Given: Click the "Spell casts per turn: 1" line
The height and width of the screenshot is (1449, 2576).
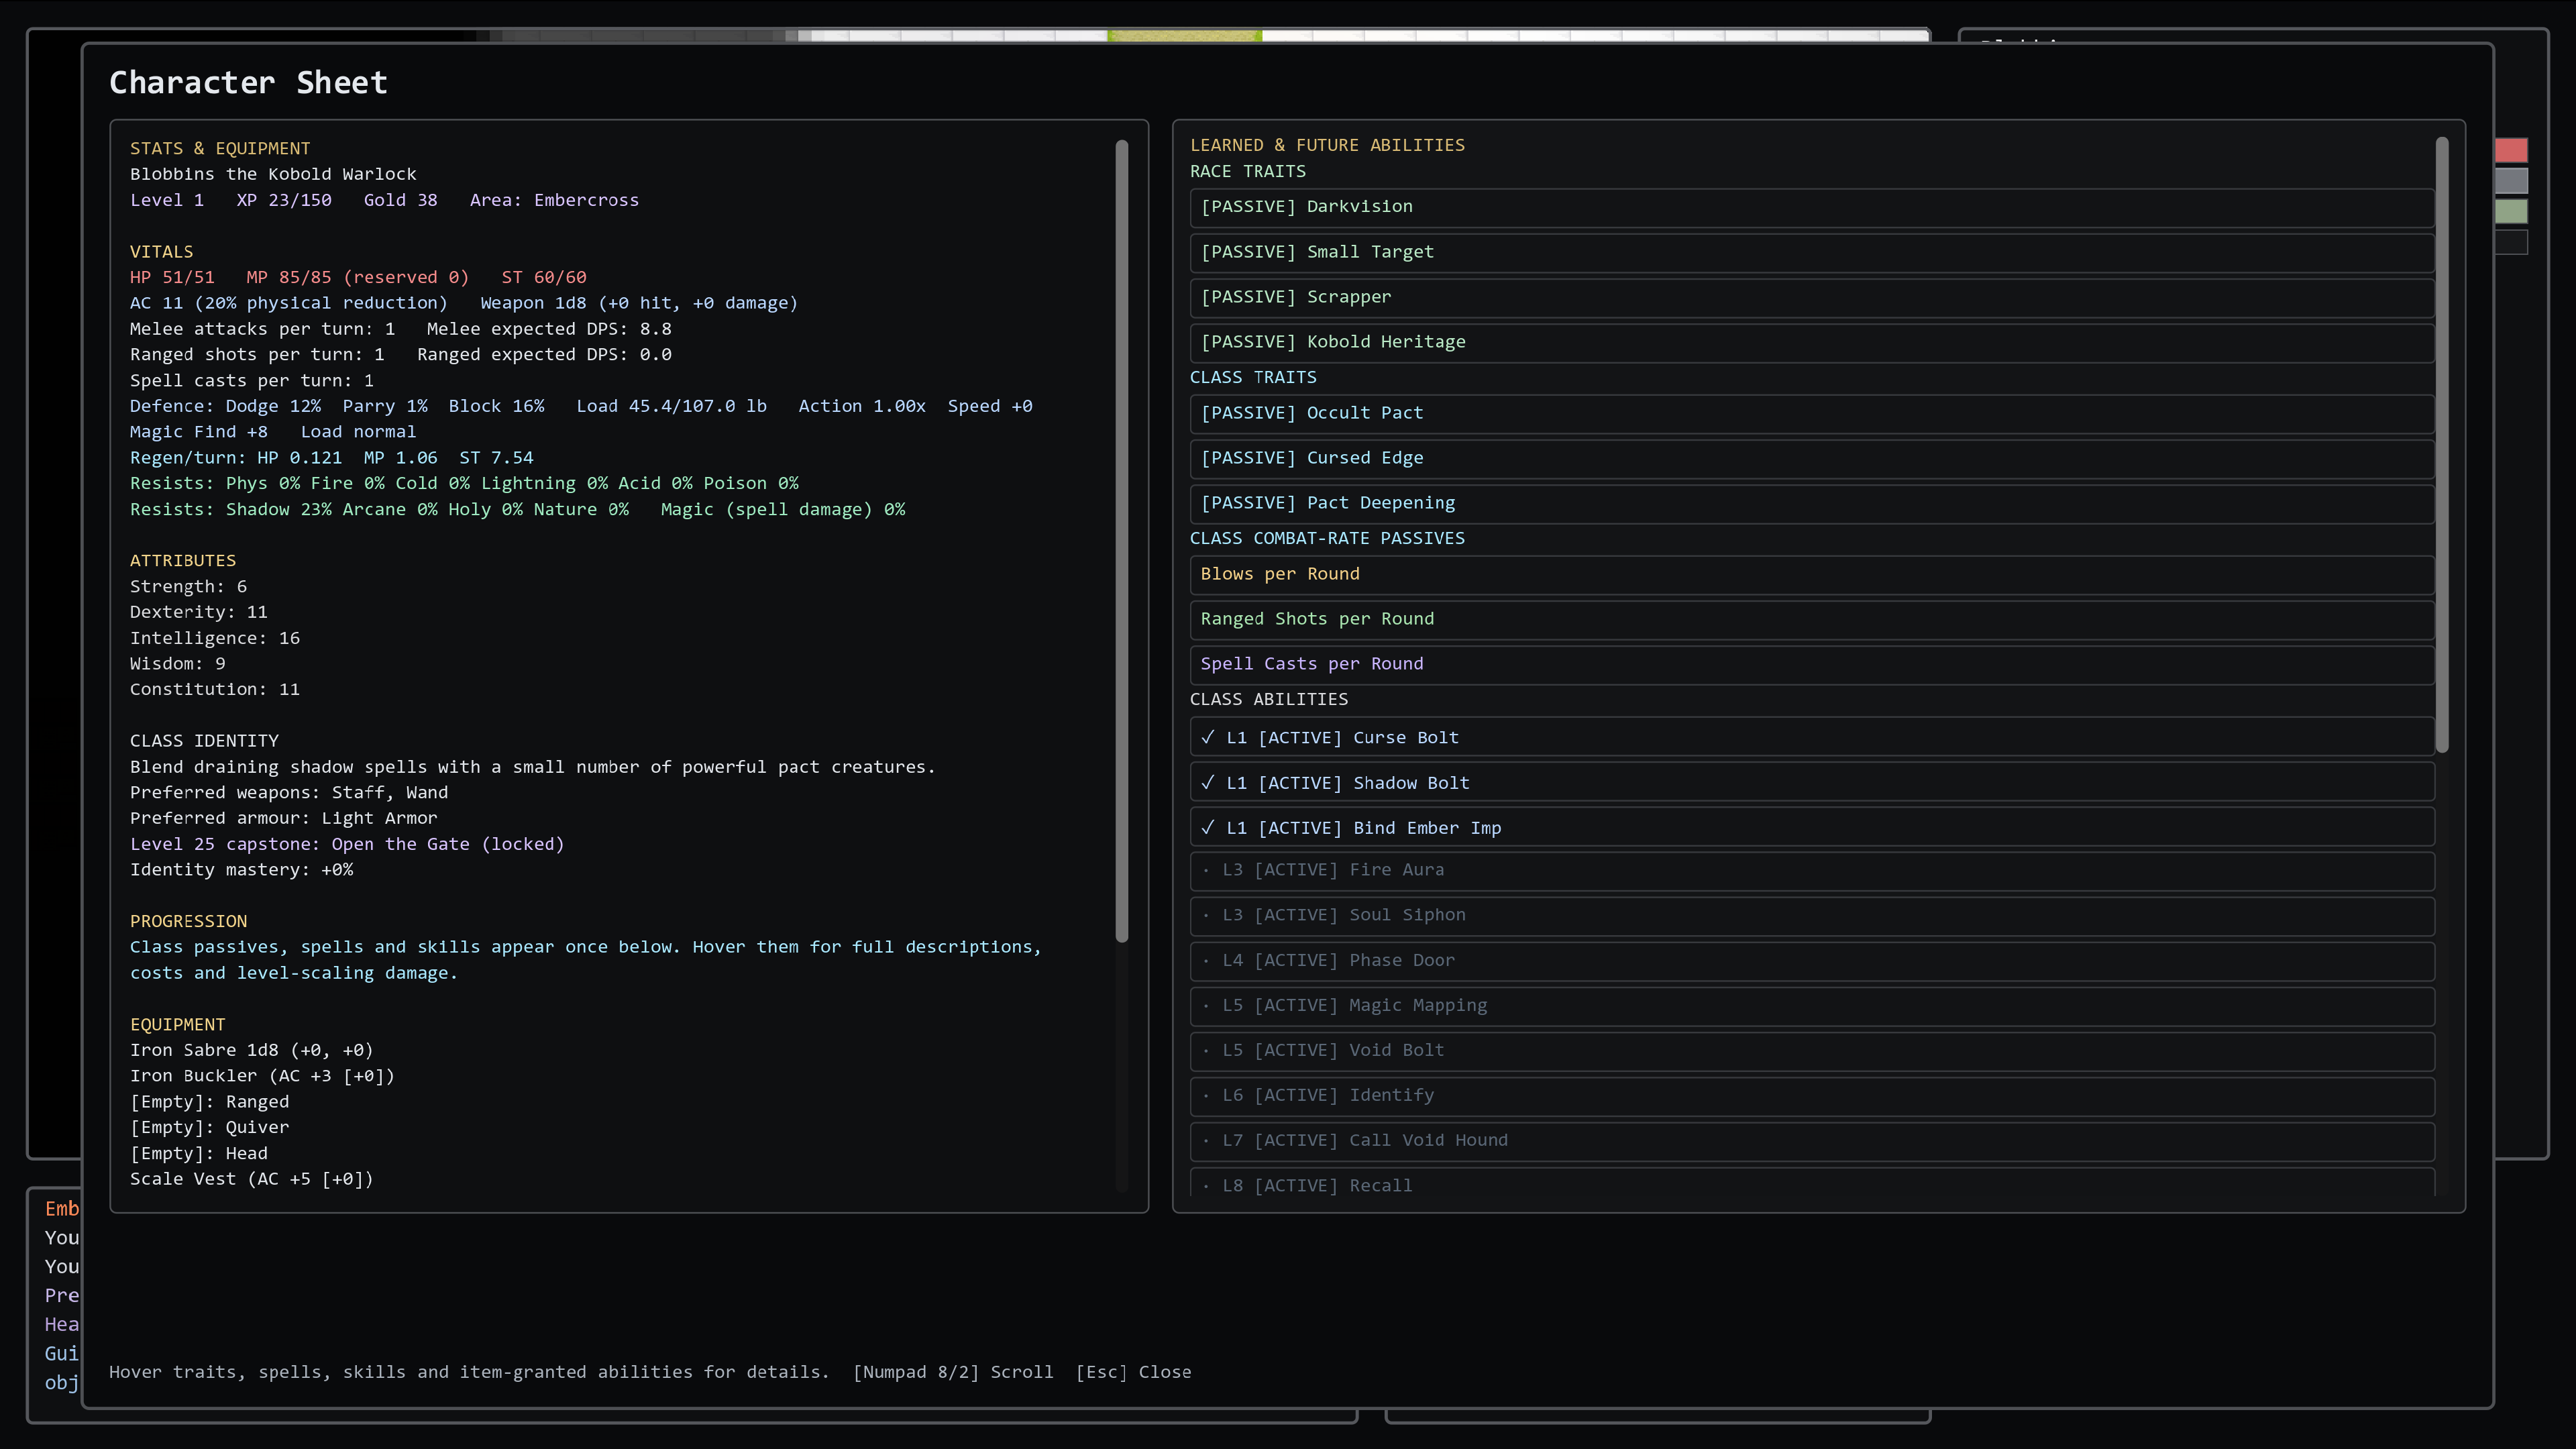Looking at the screenshot, I should (252, 381).
